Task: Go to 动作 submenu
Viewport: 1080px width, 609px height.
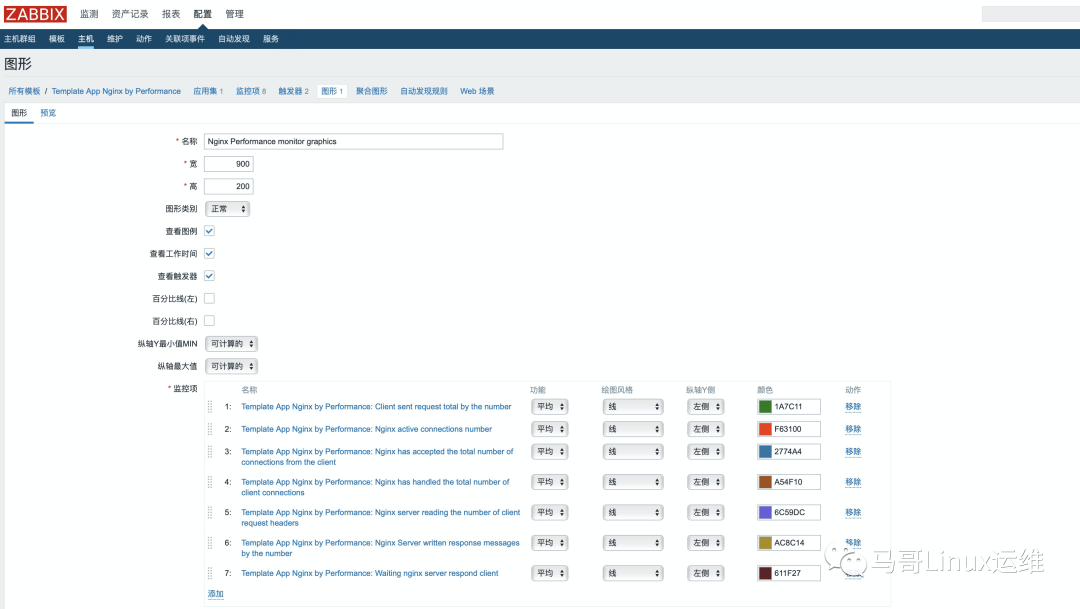Action: tap(144, 39)
